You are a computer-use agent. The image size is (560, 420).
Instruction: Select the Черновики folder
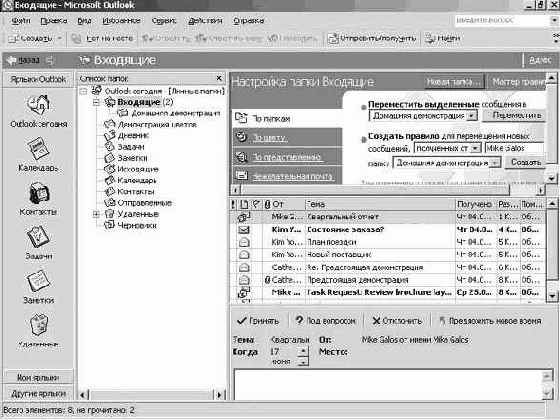(130, 225)
